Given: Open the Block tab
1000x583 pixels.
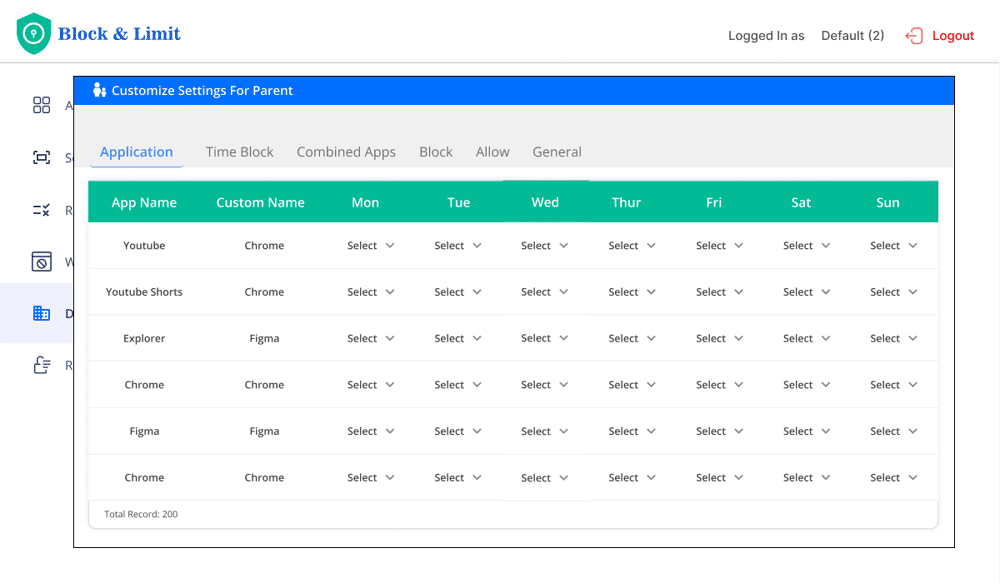Looking at the screenshot, I should (436, 152).
